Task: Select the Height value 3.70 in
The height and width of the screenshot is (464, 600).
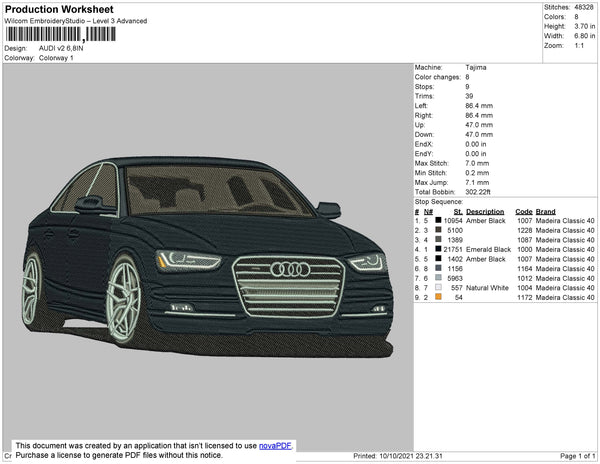Action: pyautogui.click(x=584, y=26)
